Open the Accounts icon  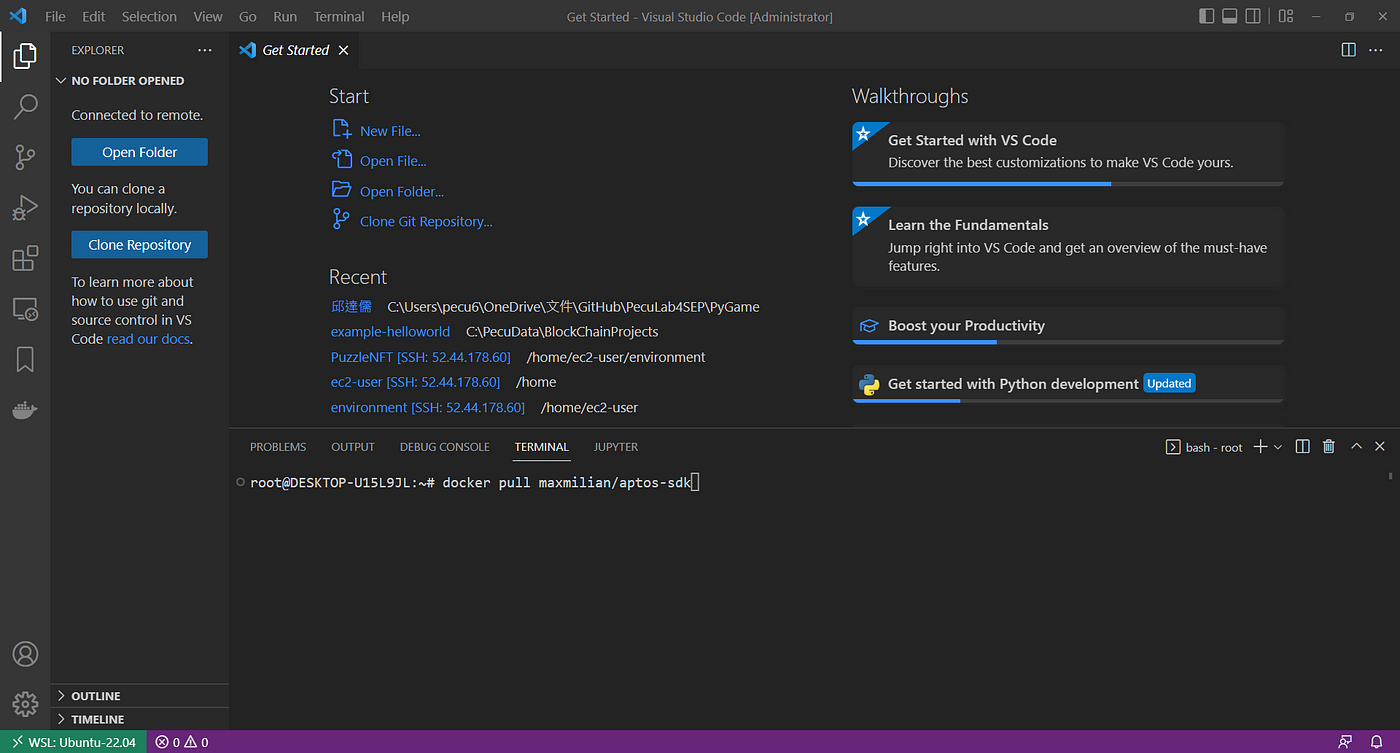(25, 654)
